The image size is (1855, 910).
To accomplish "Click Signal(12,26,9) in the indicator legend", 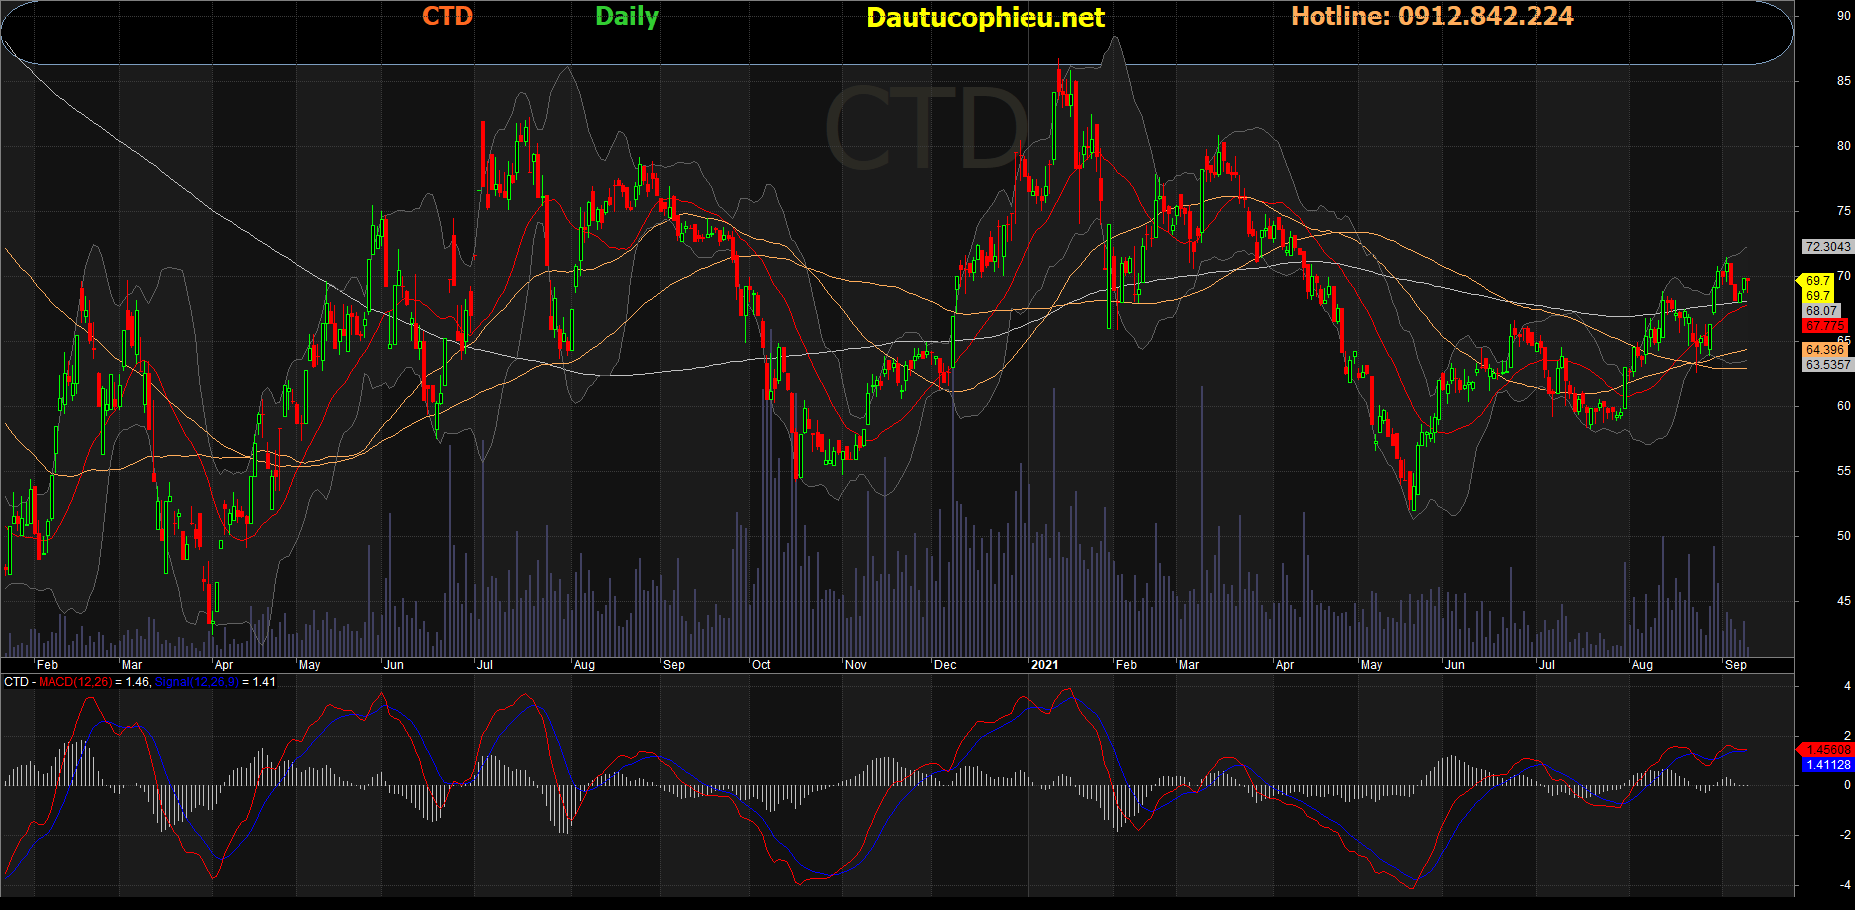I will pyautogui.click(x=196, y=682).
